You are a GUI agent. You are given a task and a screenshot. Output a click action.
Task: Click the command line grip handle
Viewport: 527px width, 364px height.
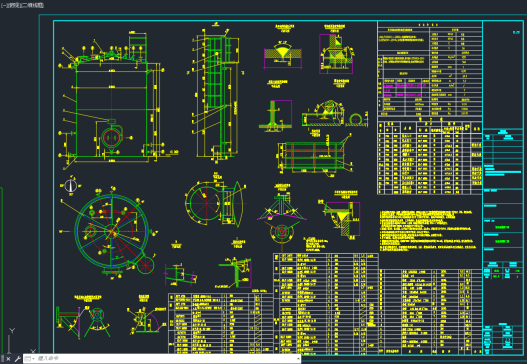(3, 359)
